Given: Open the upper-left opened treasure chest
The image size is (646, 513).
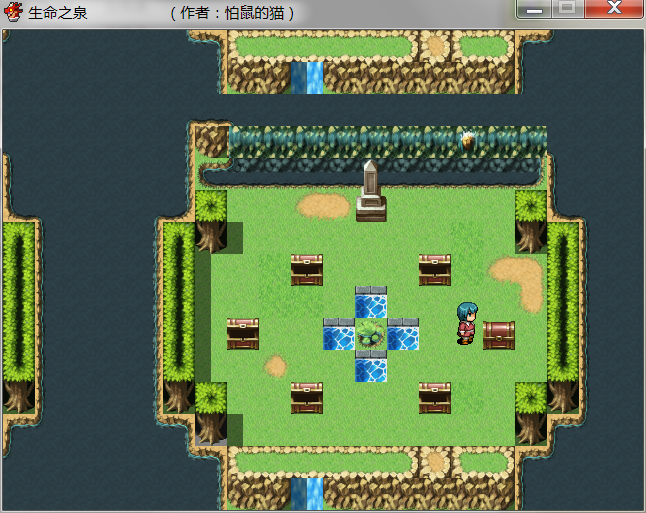Looking at the screenshot, I should (307, 270).
